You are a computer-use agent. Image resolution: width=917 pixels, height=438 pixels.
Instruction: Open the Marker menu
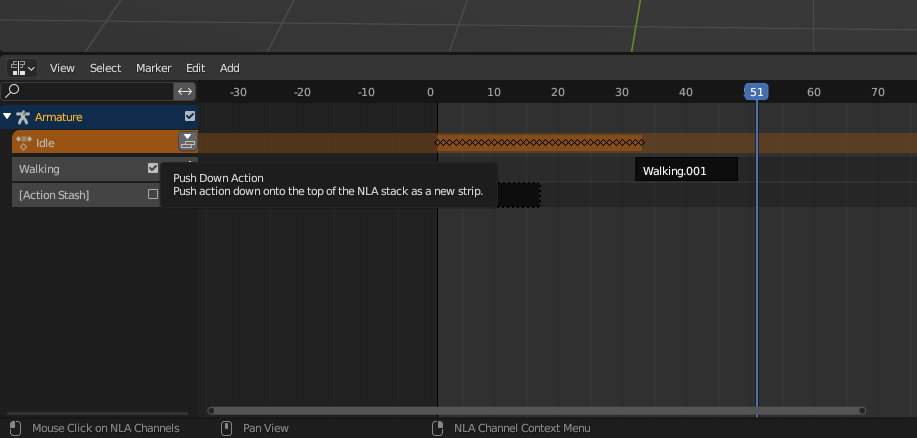[x=153, y=68]
